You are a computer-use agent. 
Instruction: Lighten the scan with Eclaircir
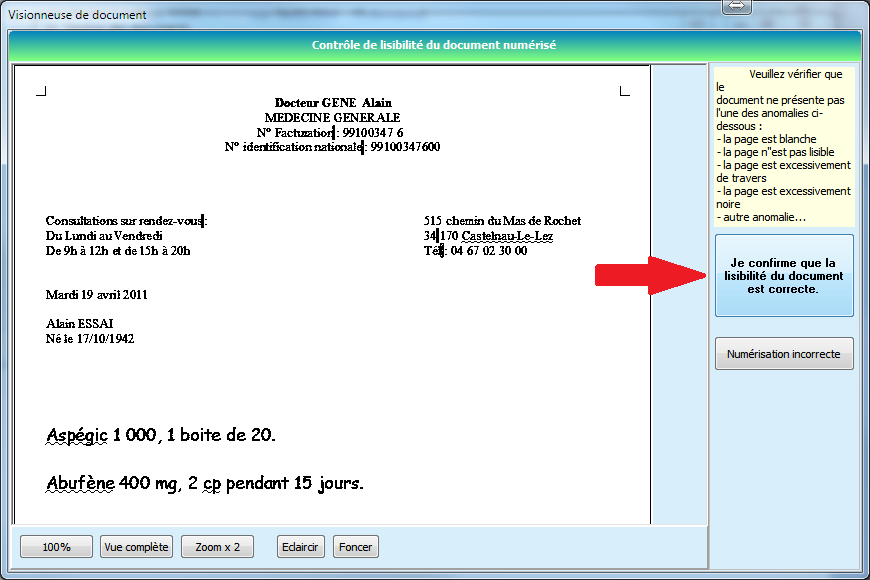coord(300,547)
